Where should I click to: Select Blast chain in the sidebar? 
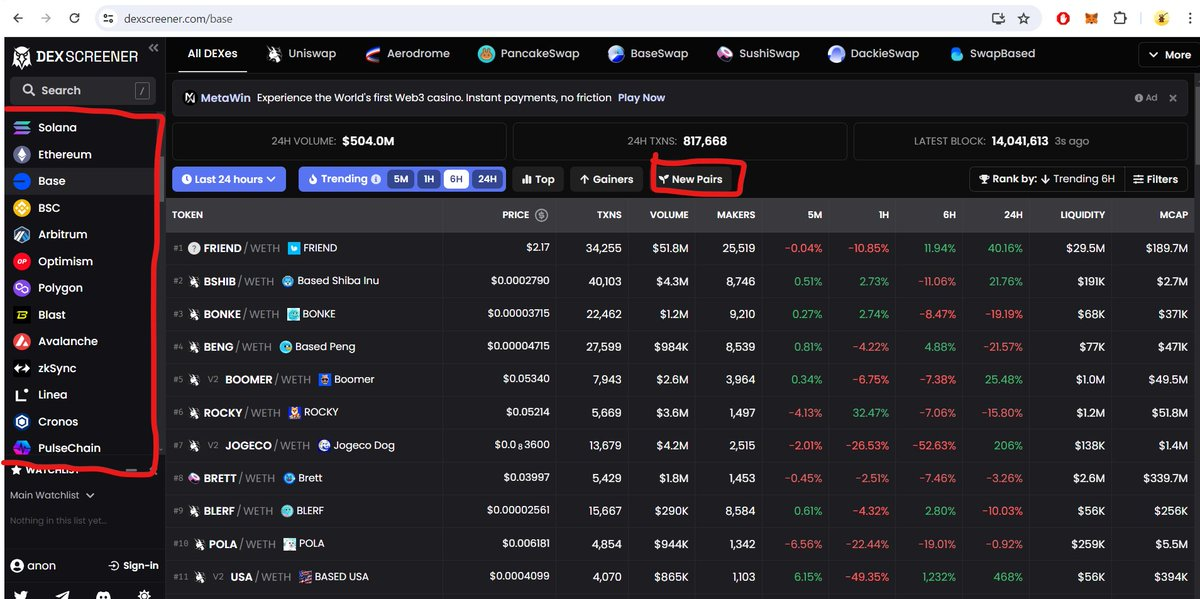tap(83, 315)
